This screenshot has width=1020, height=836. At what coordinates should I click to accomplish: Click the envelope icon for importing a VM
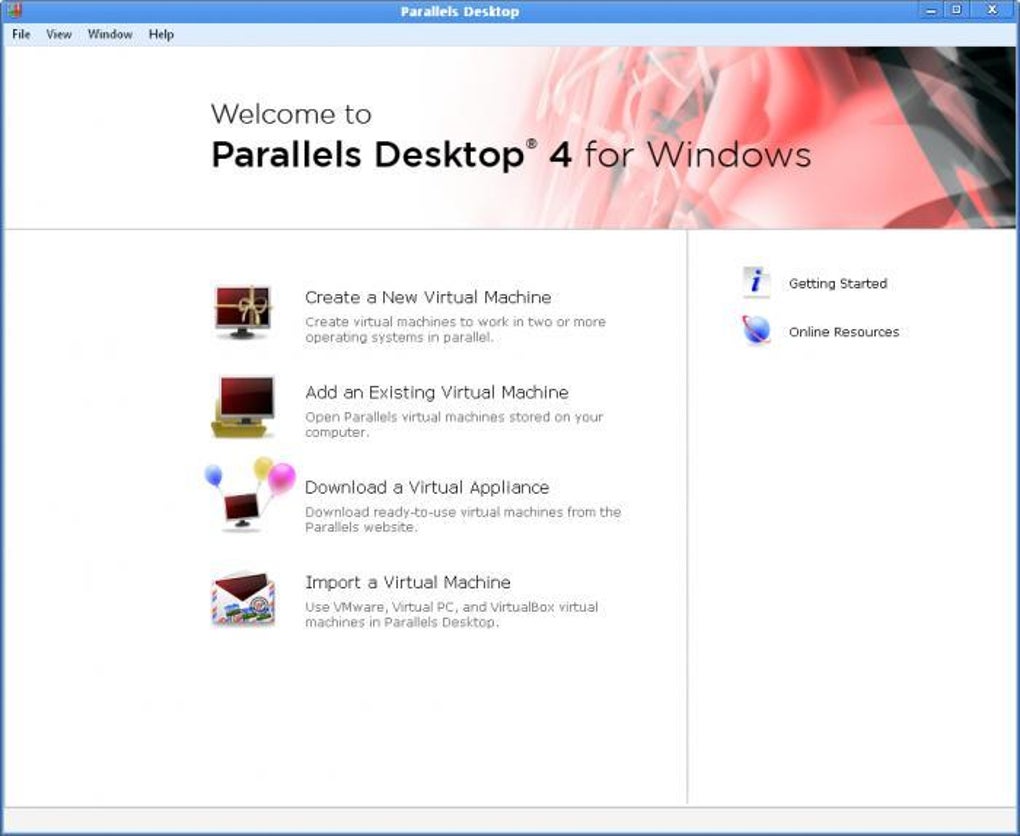(243, 598)
